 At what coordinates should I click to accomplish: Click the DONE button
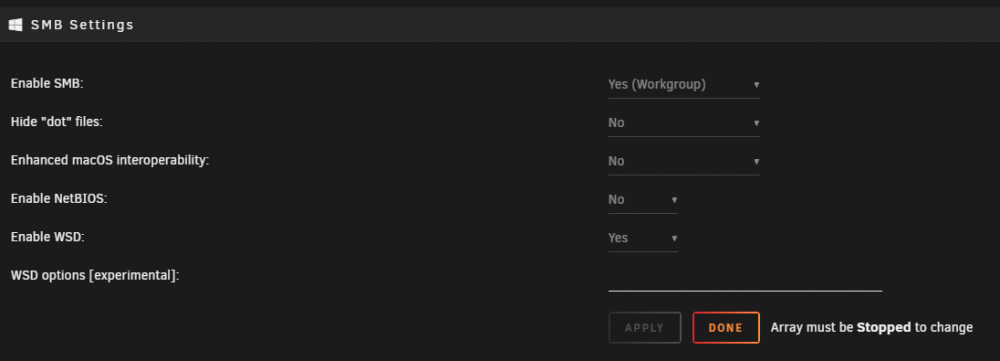(x=726, y=328)
